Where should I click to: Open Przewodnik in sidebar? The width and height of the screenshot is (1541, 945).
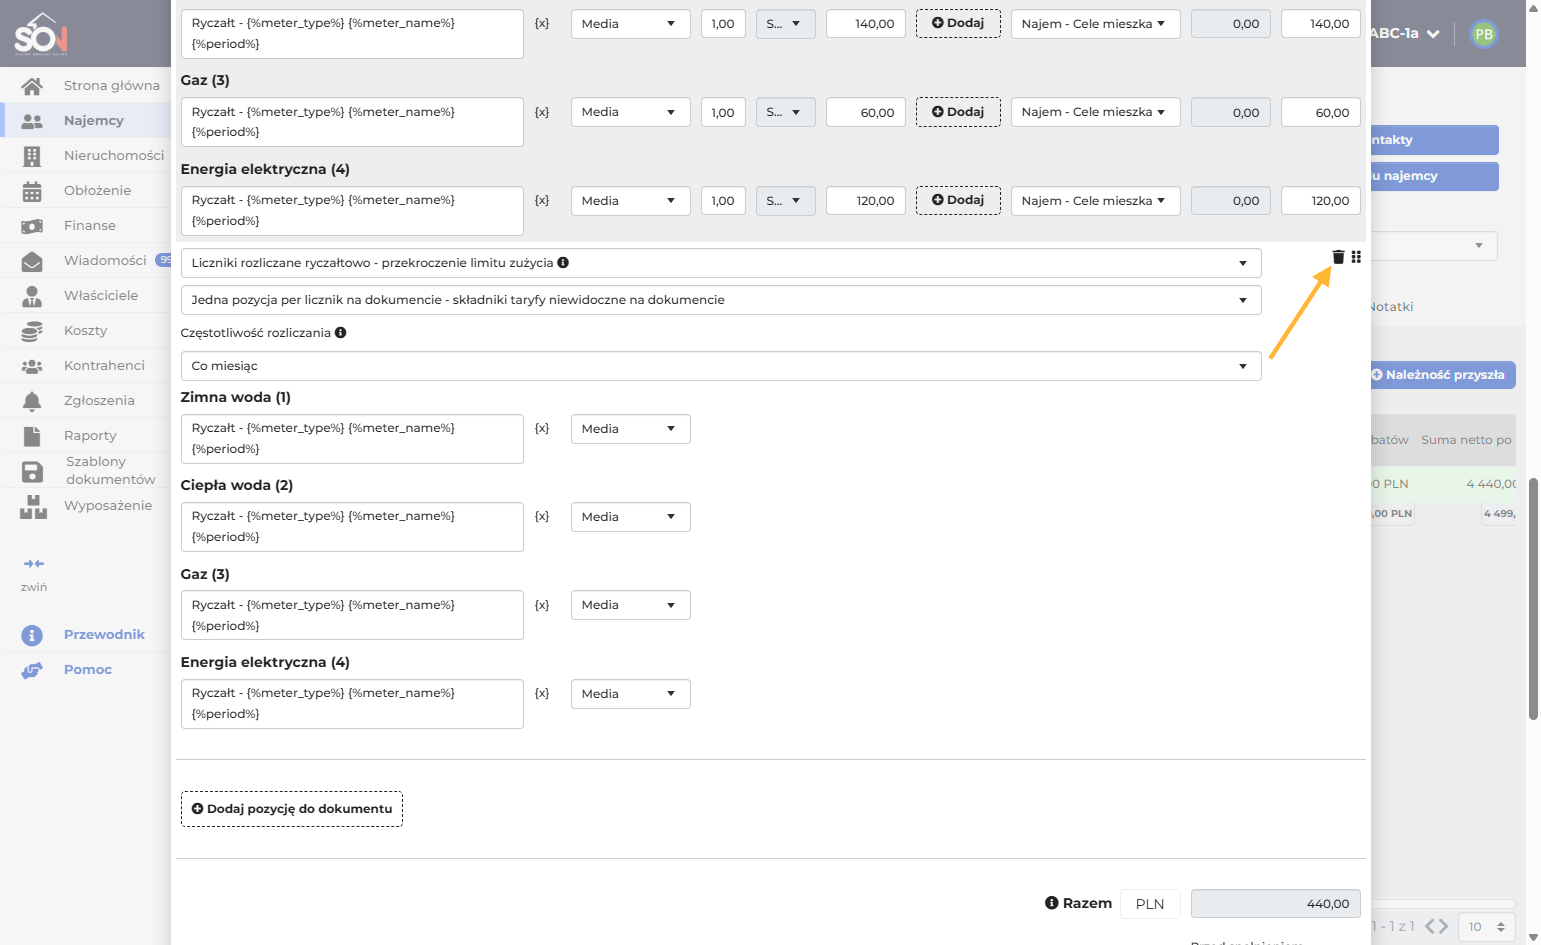pyautogui.click(x=104, y=635)
